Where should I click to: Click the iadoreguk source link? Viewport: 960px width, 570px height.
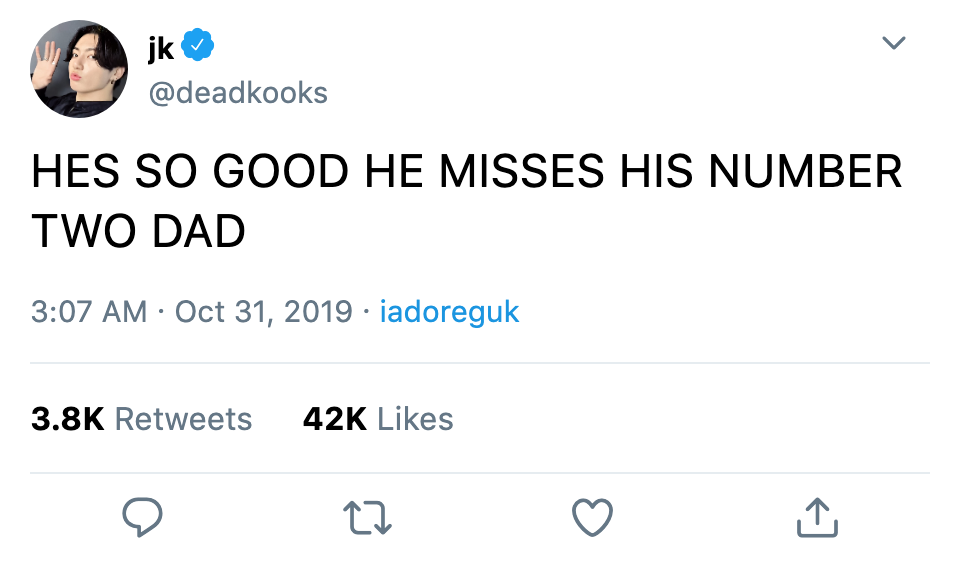click(449, 312)
